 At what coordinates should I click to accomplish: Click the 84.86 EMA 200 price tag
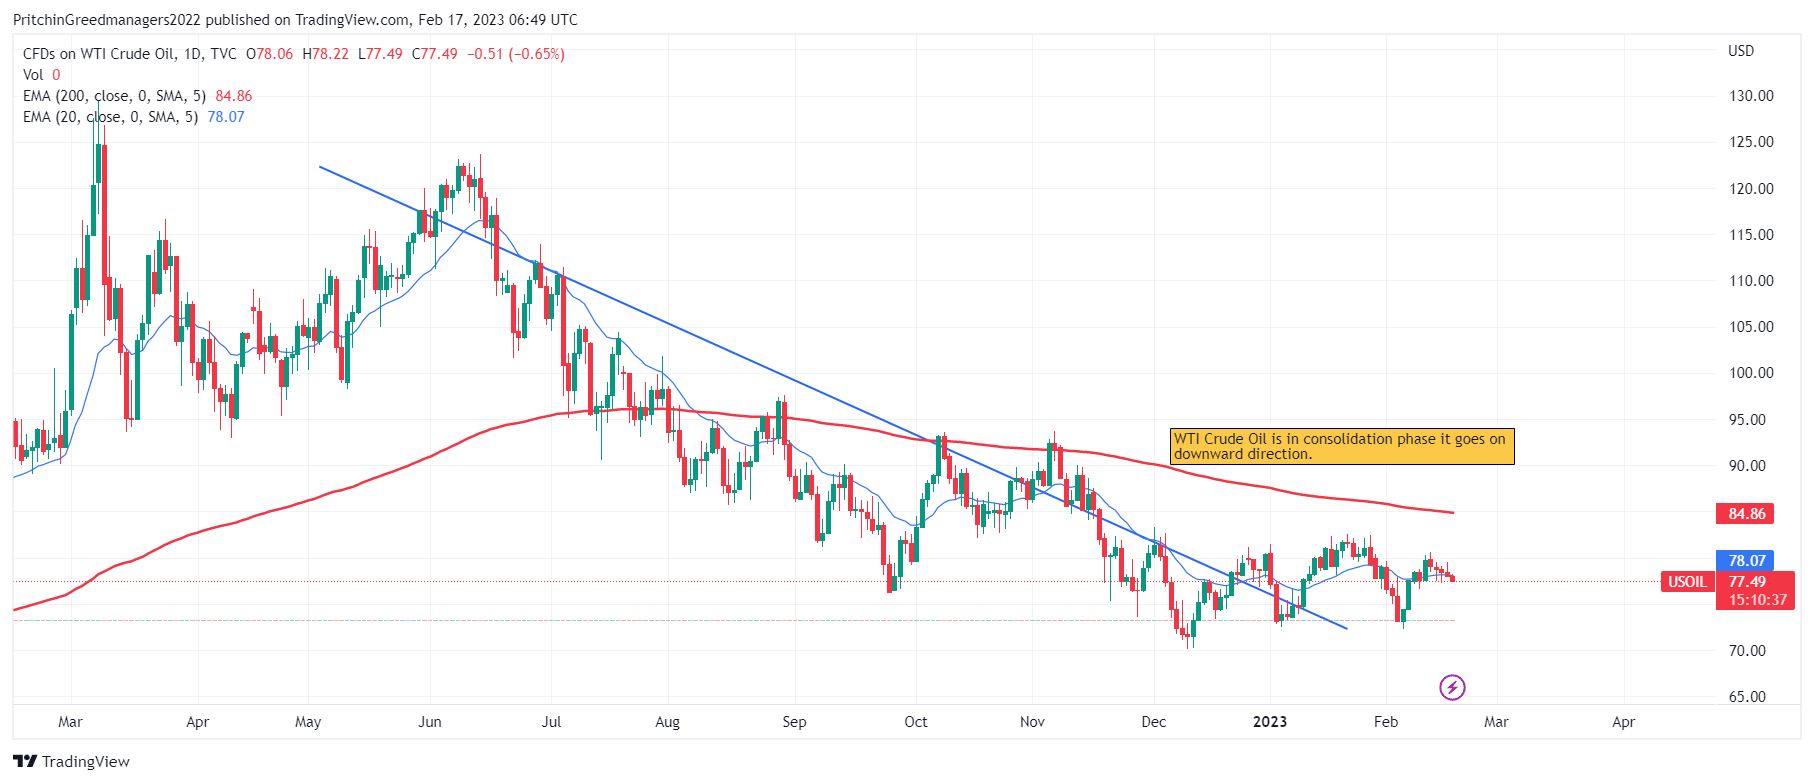pos(1746,514)
